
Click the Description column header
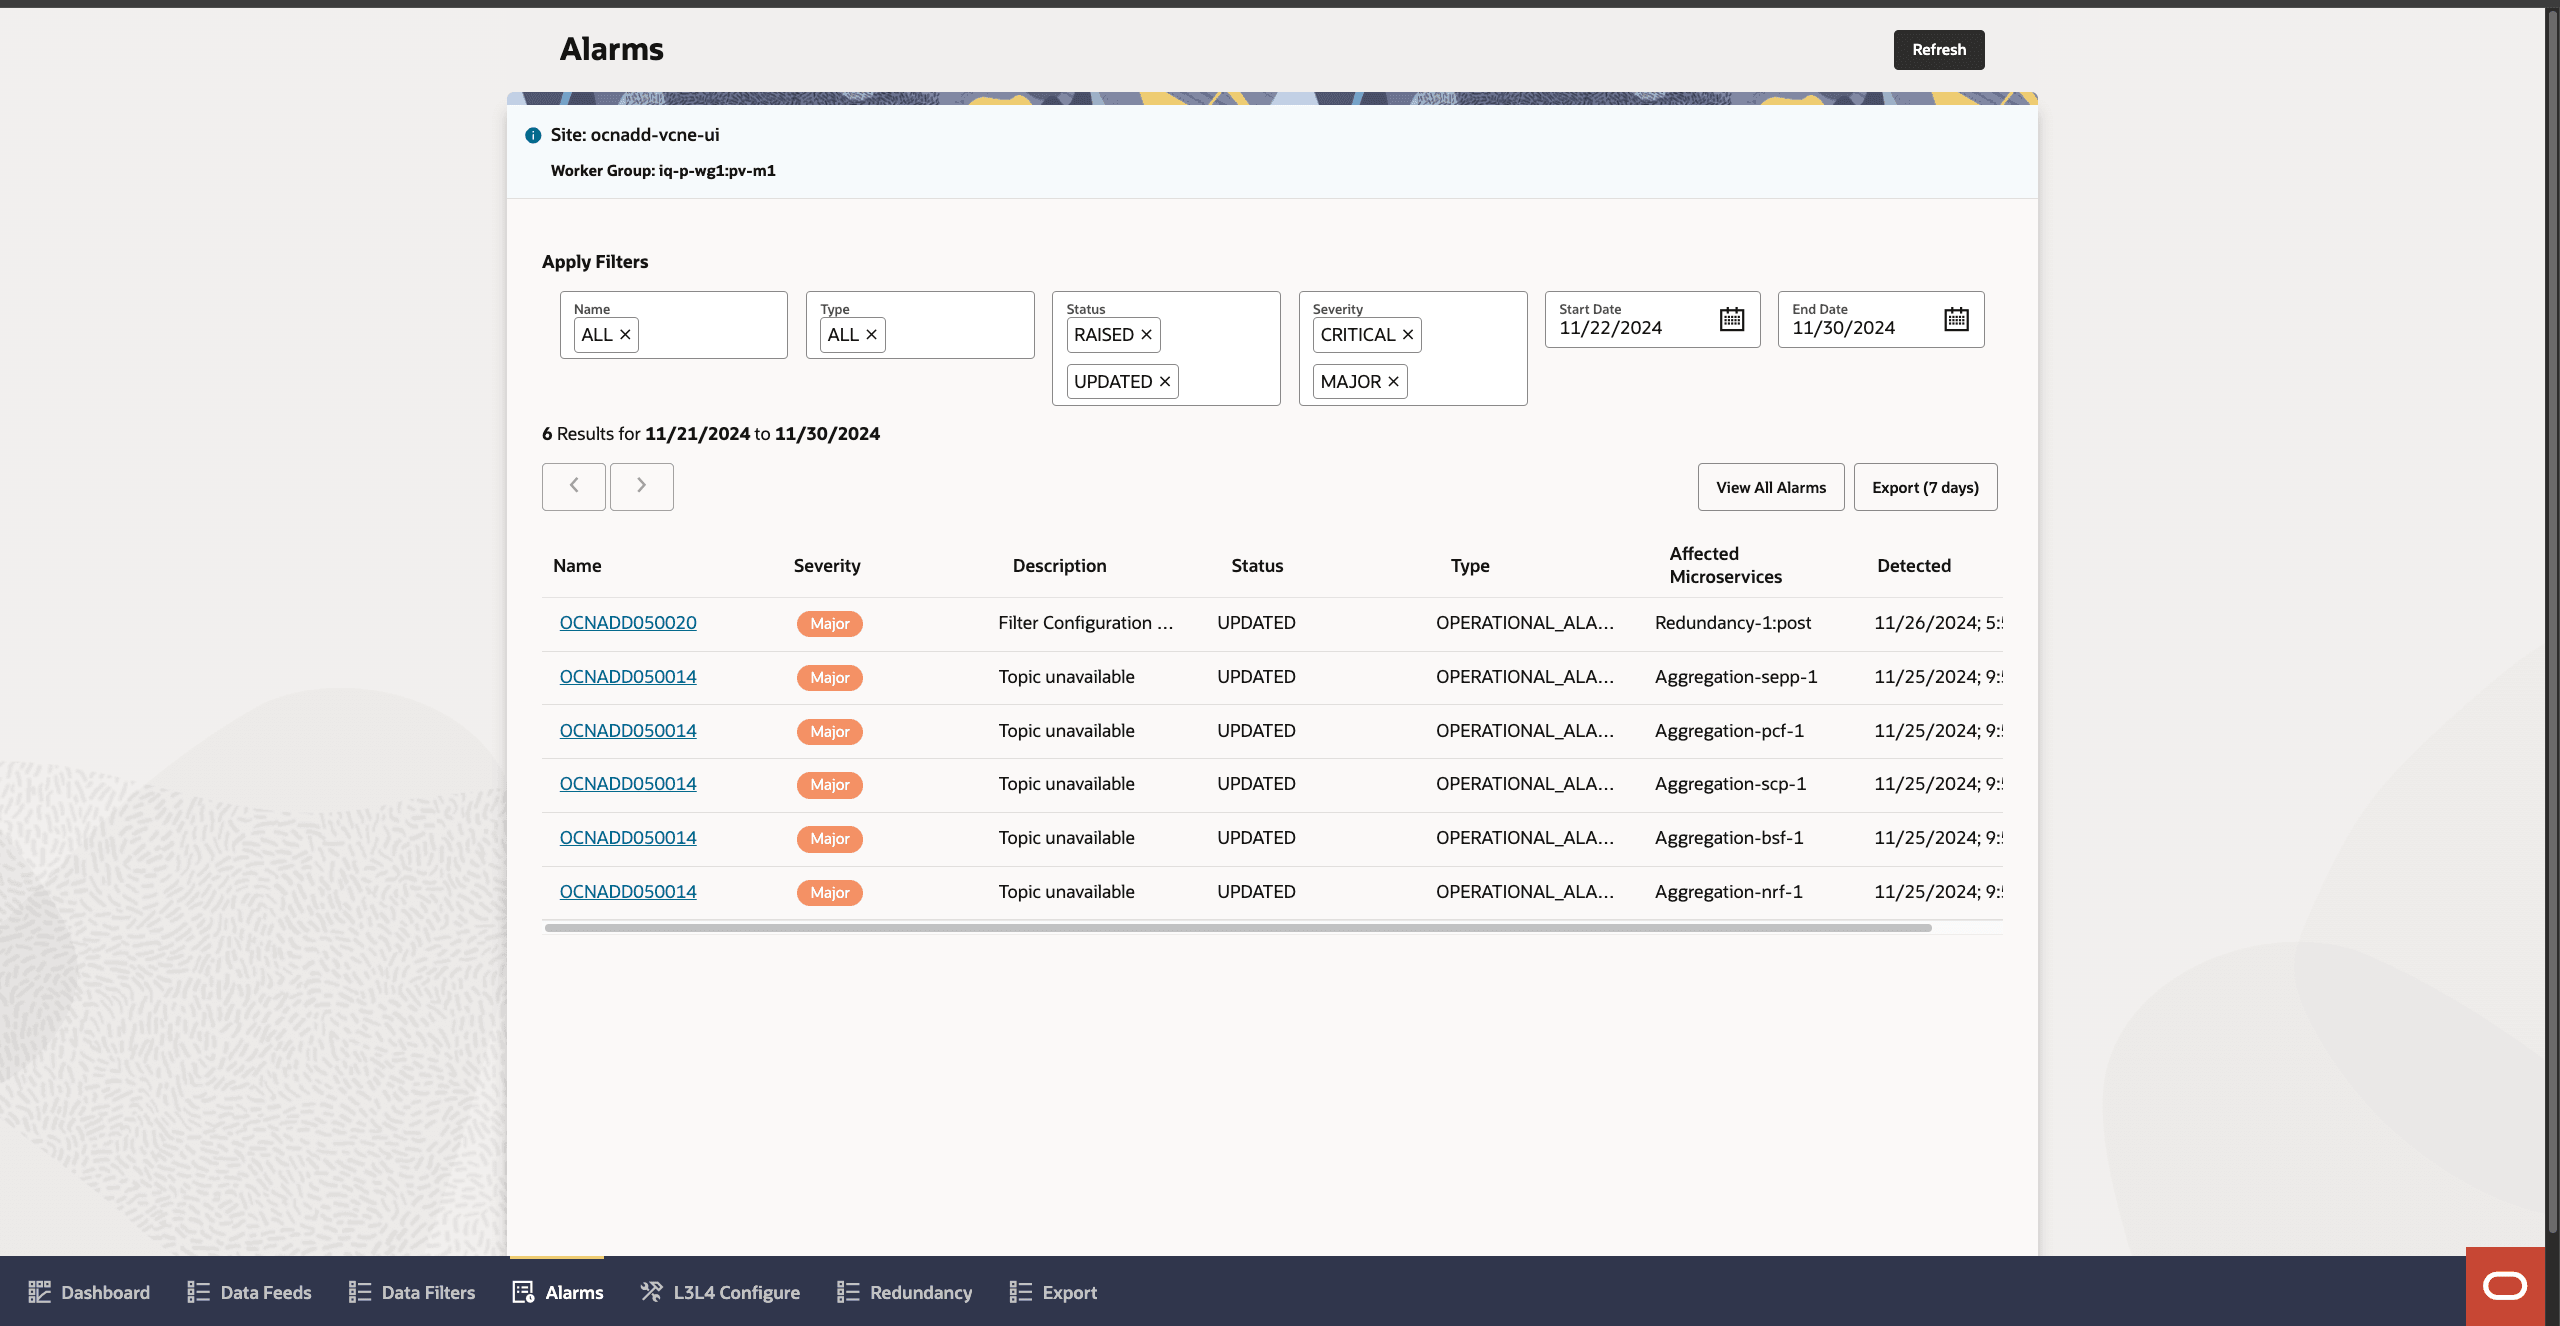(x=1059, y=566)
